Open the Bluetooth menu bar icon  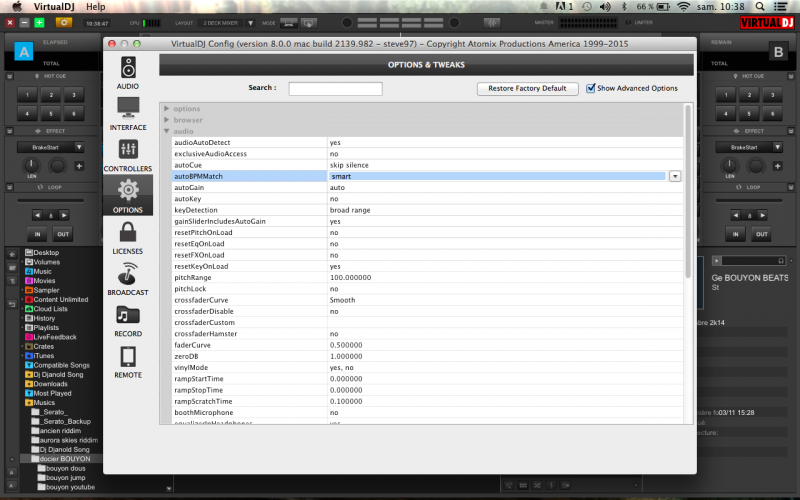tap(623, 7)
